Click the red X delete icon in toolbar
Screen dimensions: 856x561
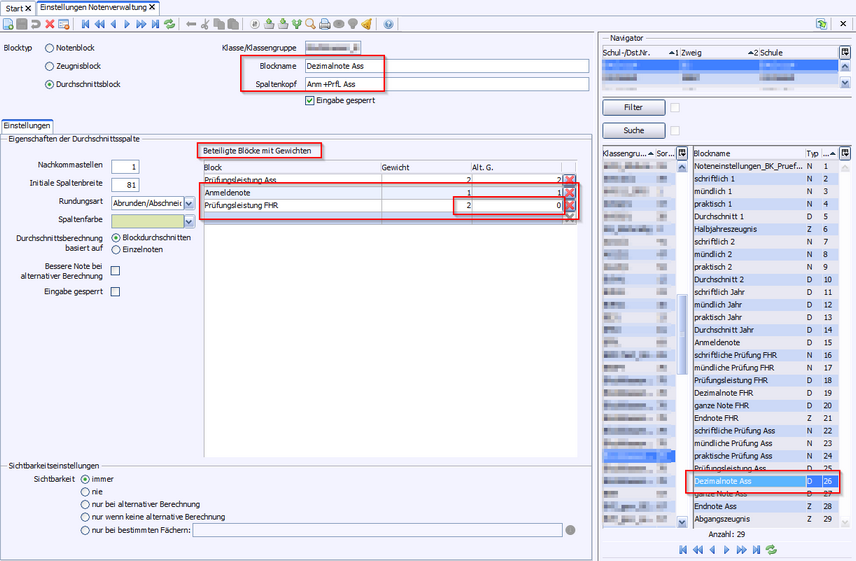pos(50,23)
